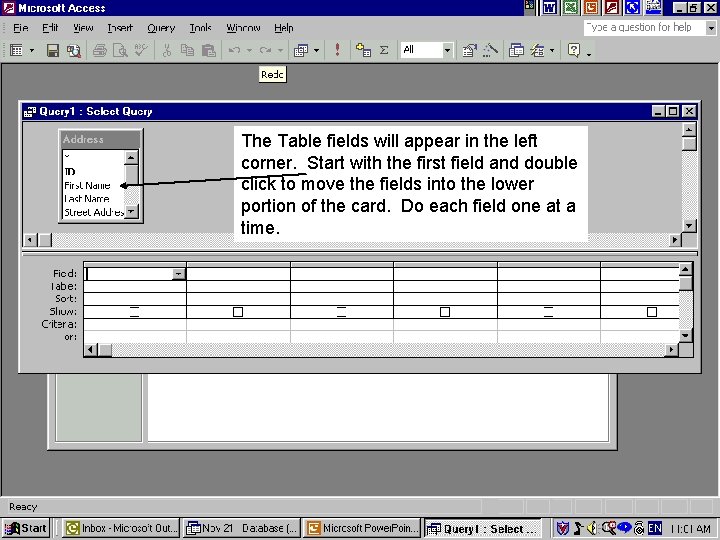Open the View menu
This screenshot has width=720, height=540.
click(83, 28)
